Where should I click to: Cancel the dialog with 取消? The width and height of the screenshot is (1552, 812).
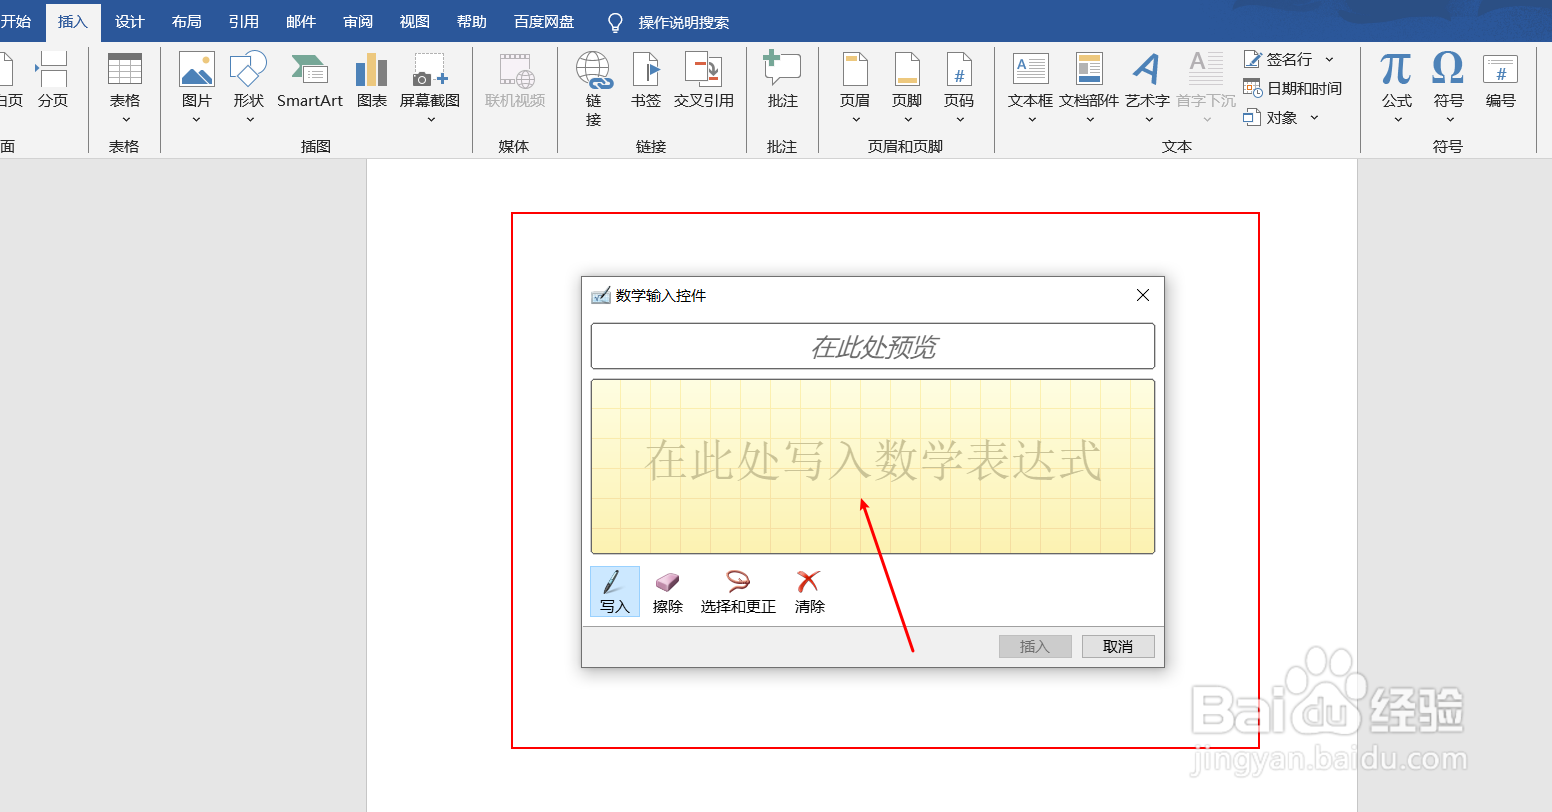[x=1118, y=646]
